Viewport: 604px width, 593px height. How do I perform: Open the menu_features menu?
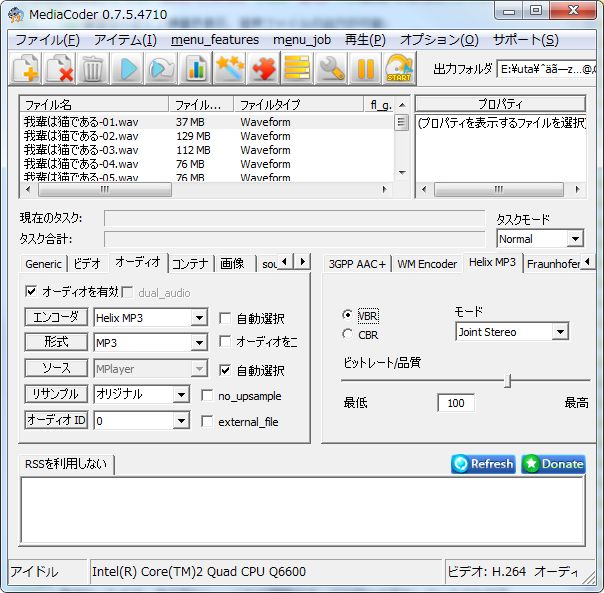click(x=215, y=40)
